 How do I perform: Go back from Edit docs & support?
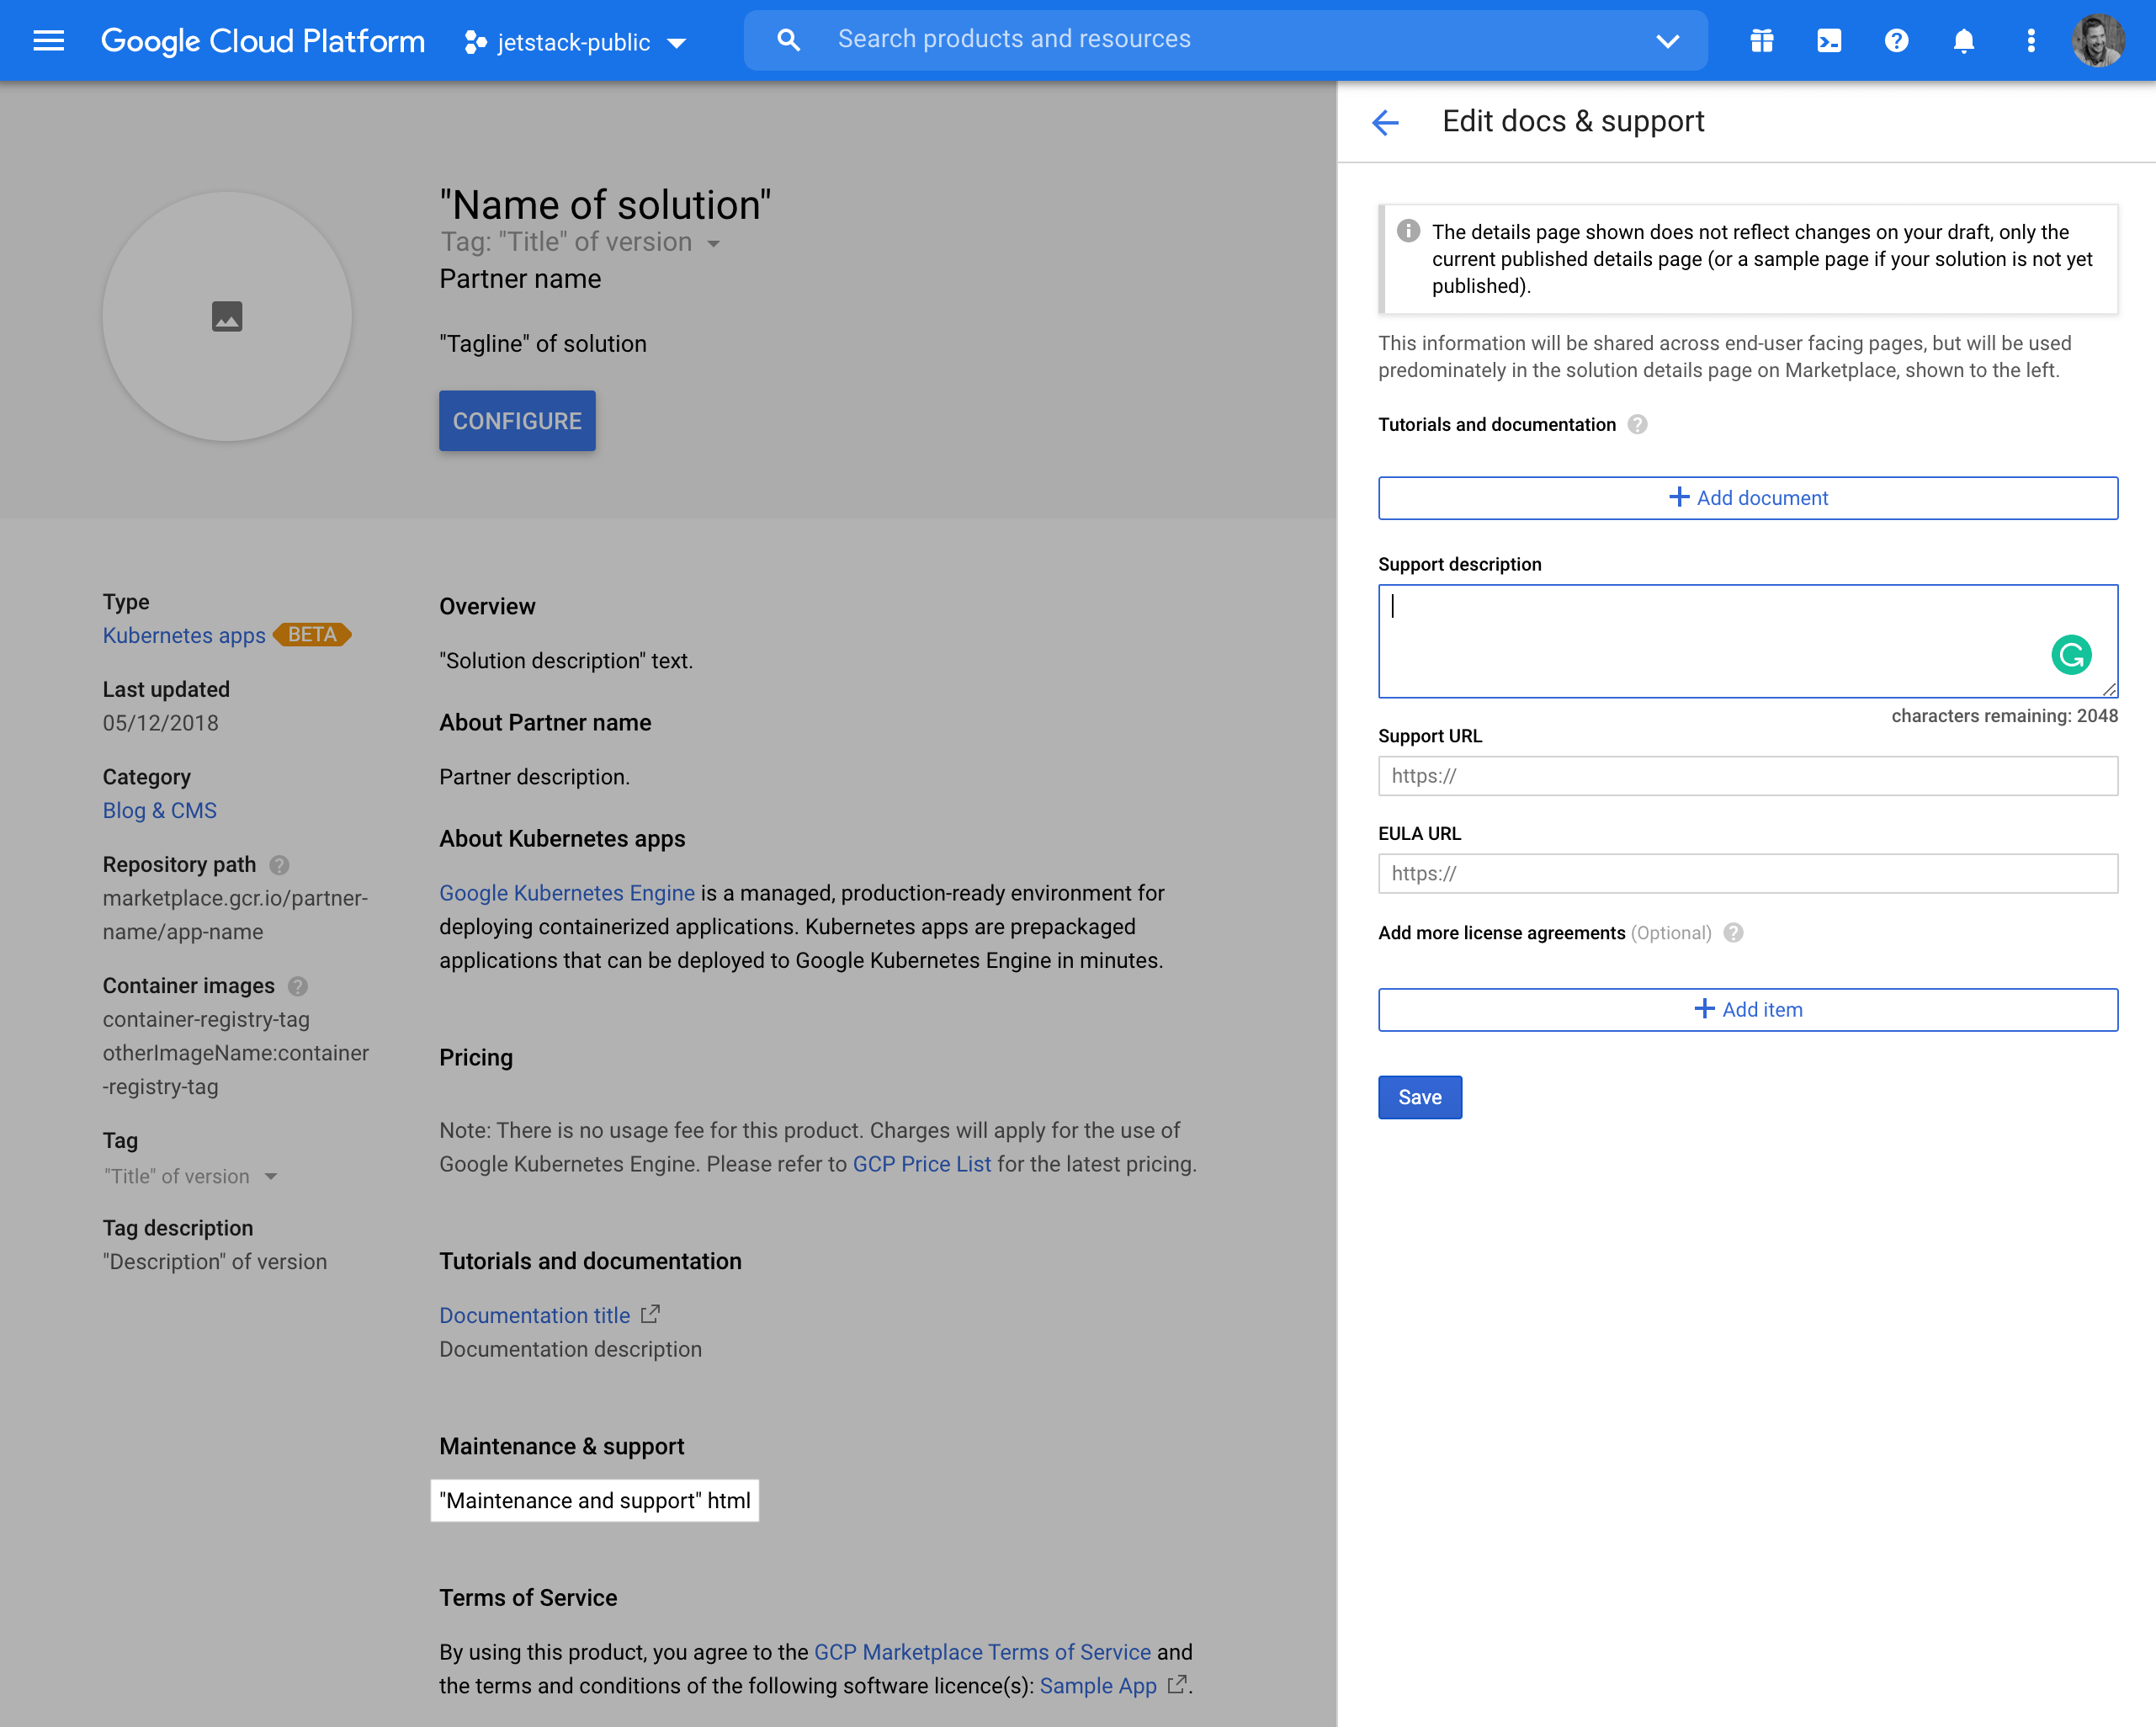pyautogui.click(x=1386, y=122)
